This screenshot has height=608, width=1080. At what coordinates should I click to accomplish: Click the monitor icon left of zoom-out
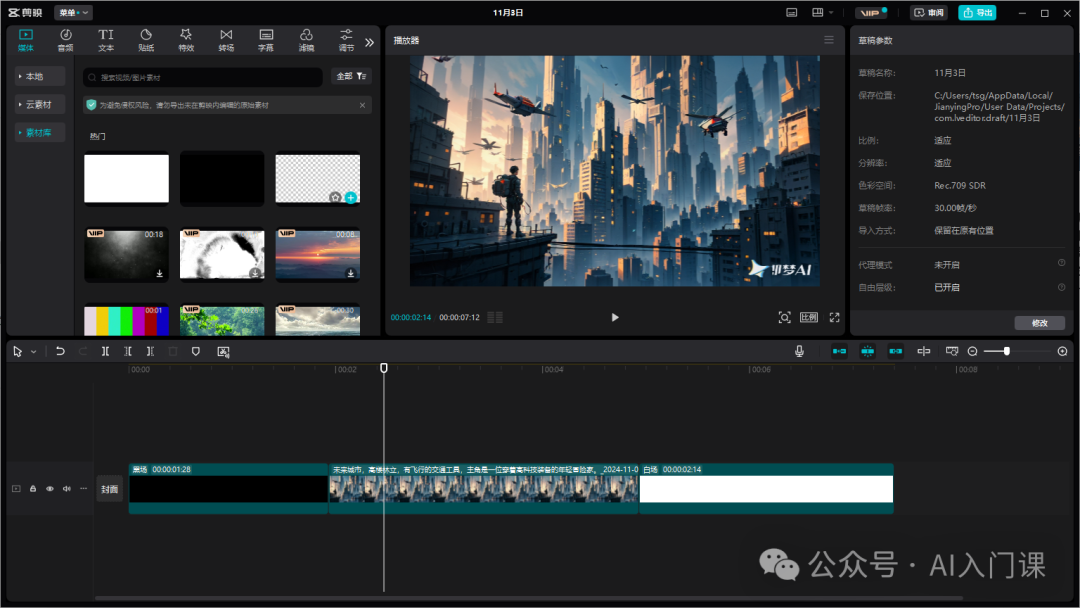[952, 351]
